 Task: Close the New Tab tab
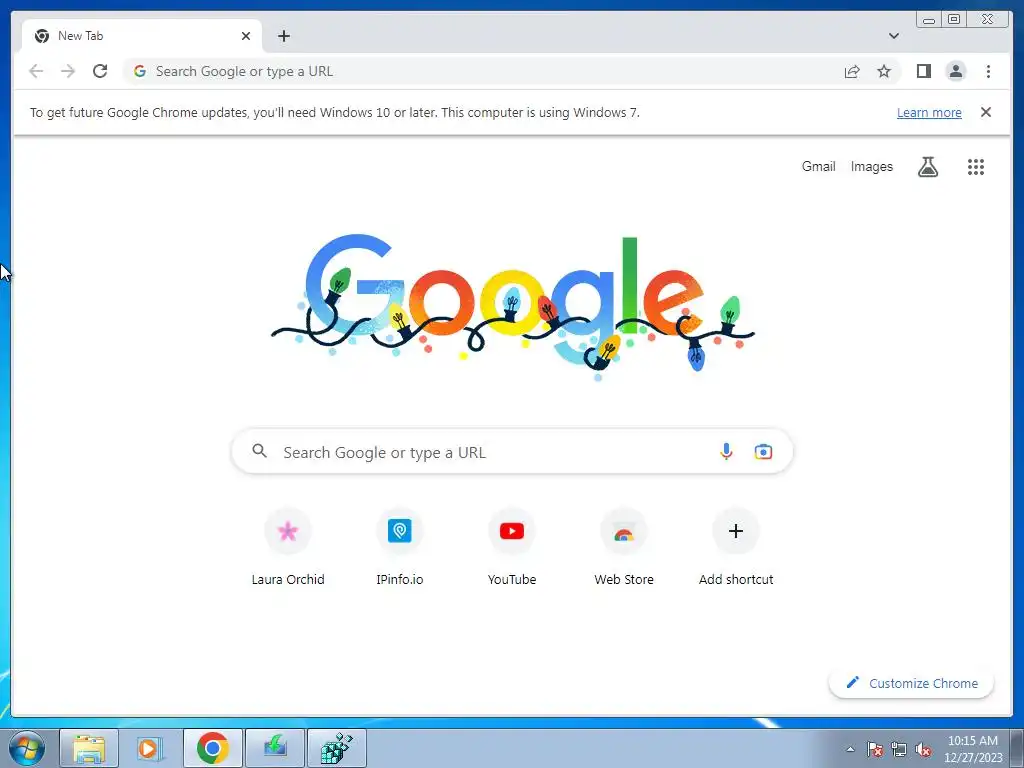[x=246, y=36]
